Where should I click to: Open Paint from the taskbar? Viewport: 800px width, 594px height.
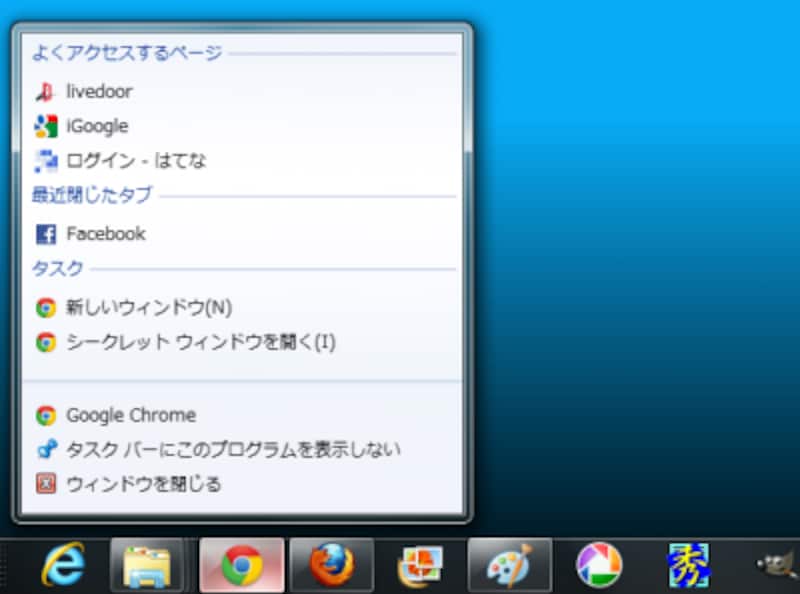point(510,566)
